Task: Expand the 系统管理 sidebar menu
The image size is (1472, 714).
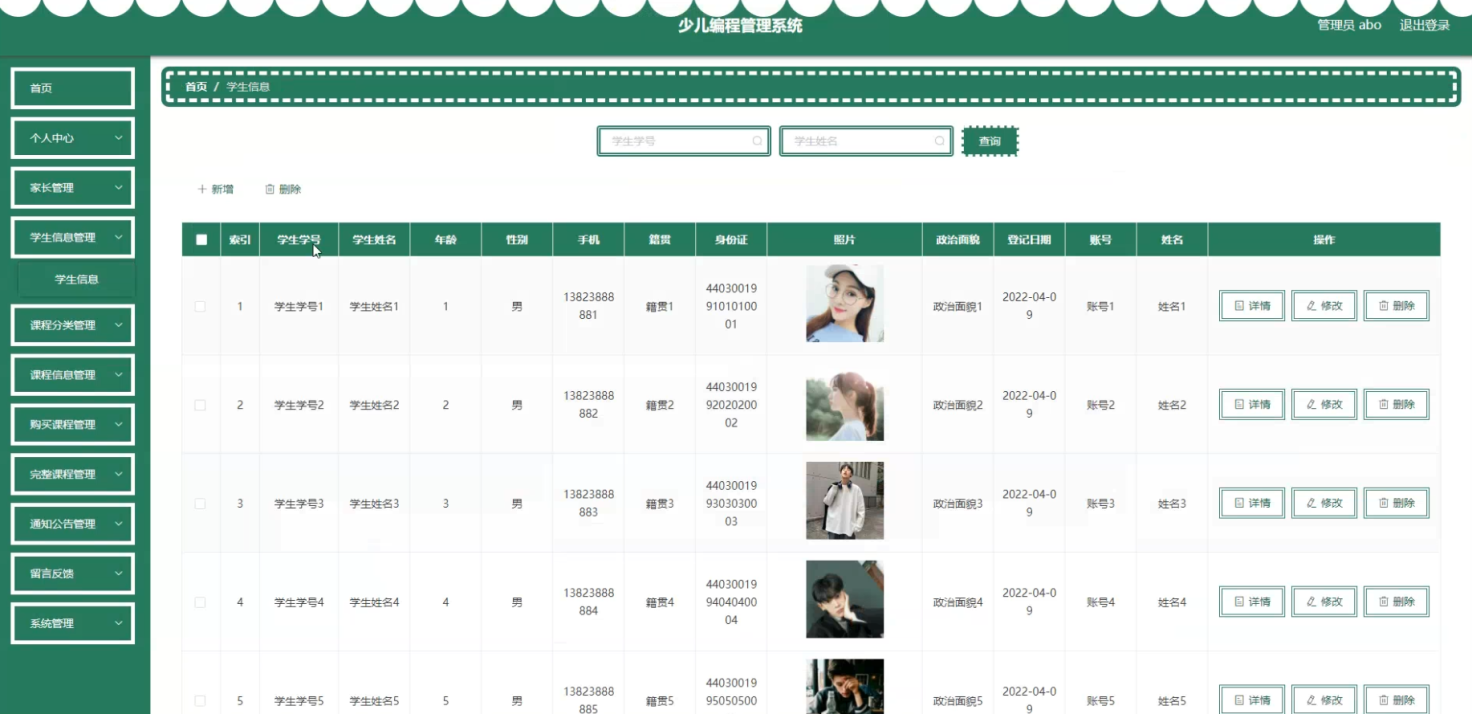Action: 72,623
